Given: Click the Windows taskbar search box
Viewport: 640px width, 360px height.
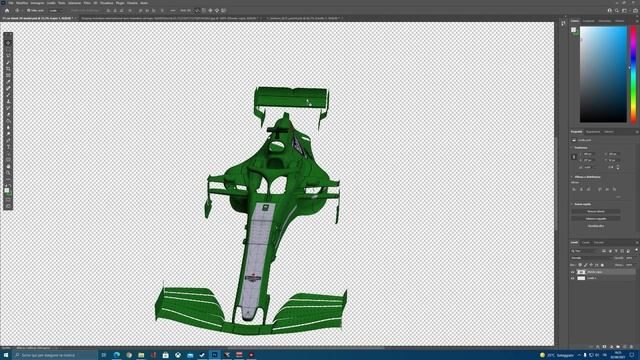Looking at the screenshot, I should 55,355.
